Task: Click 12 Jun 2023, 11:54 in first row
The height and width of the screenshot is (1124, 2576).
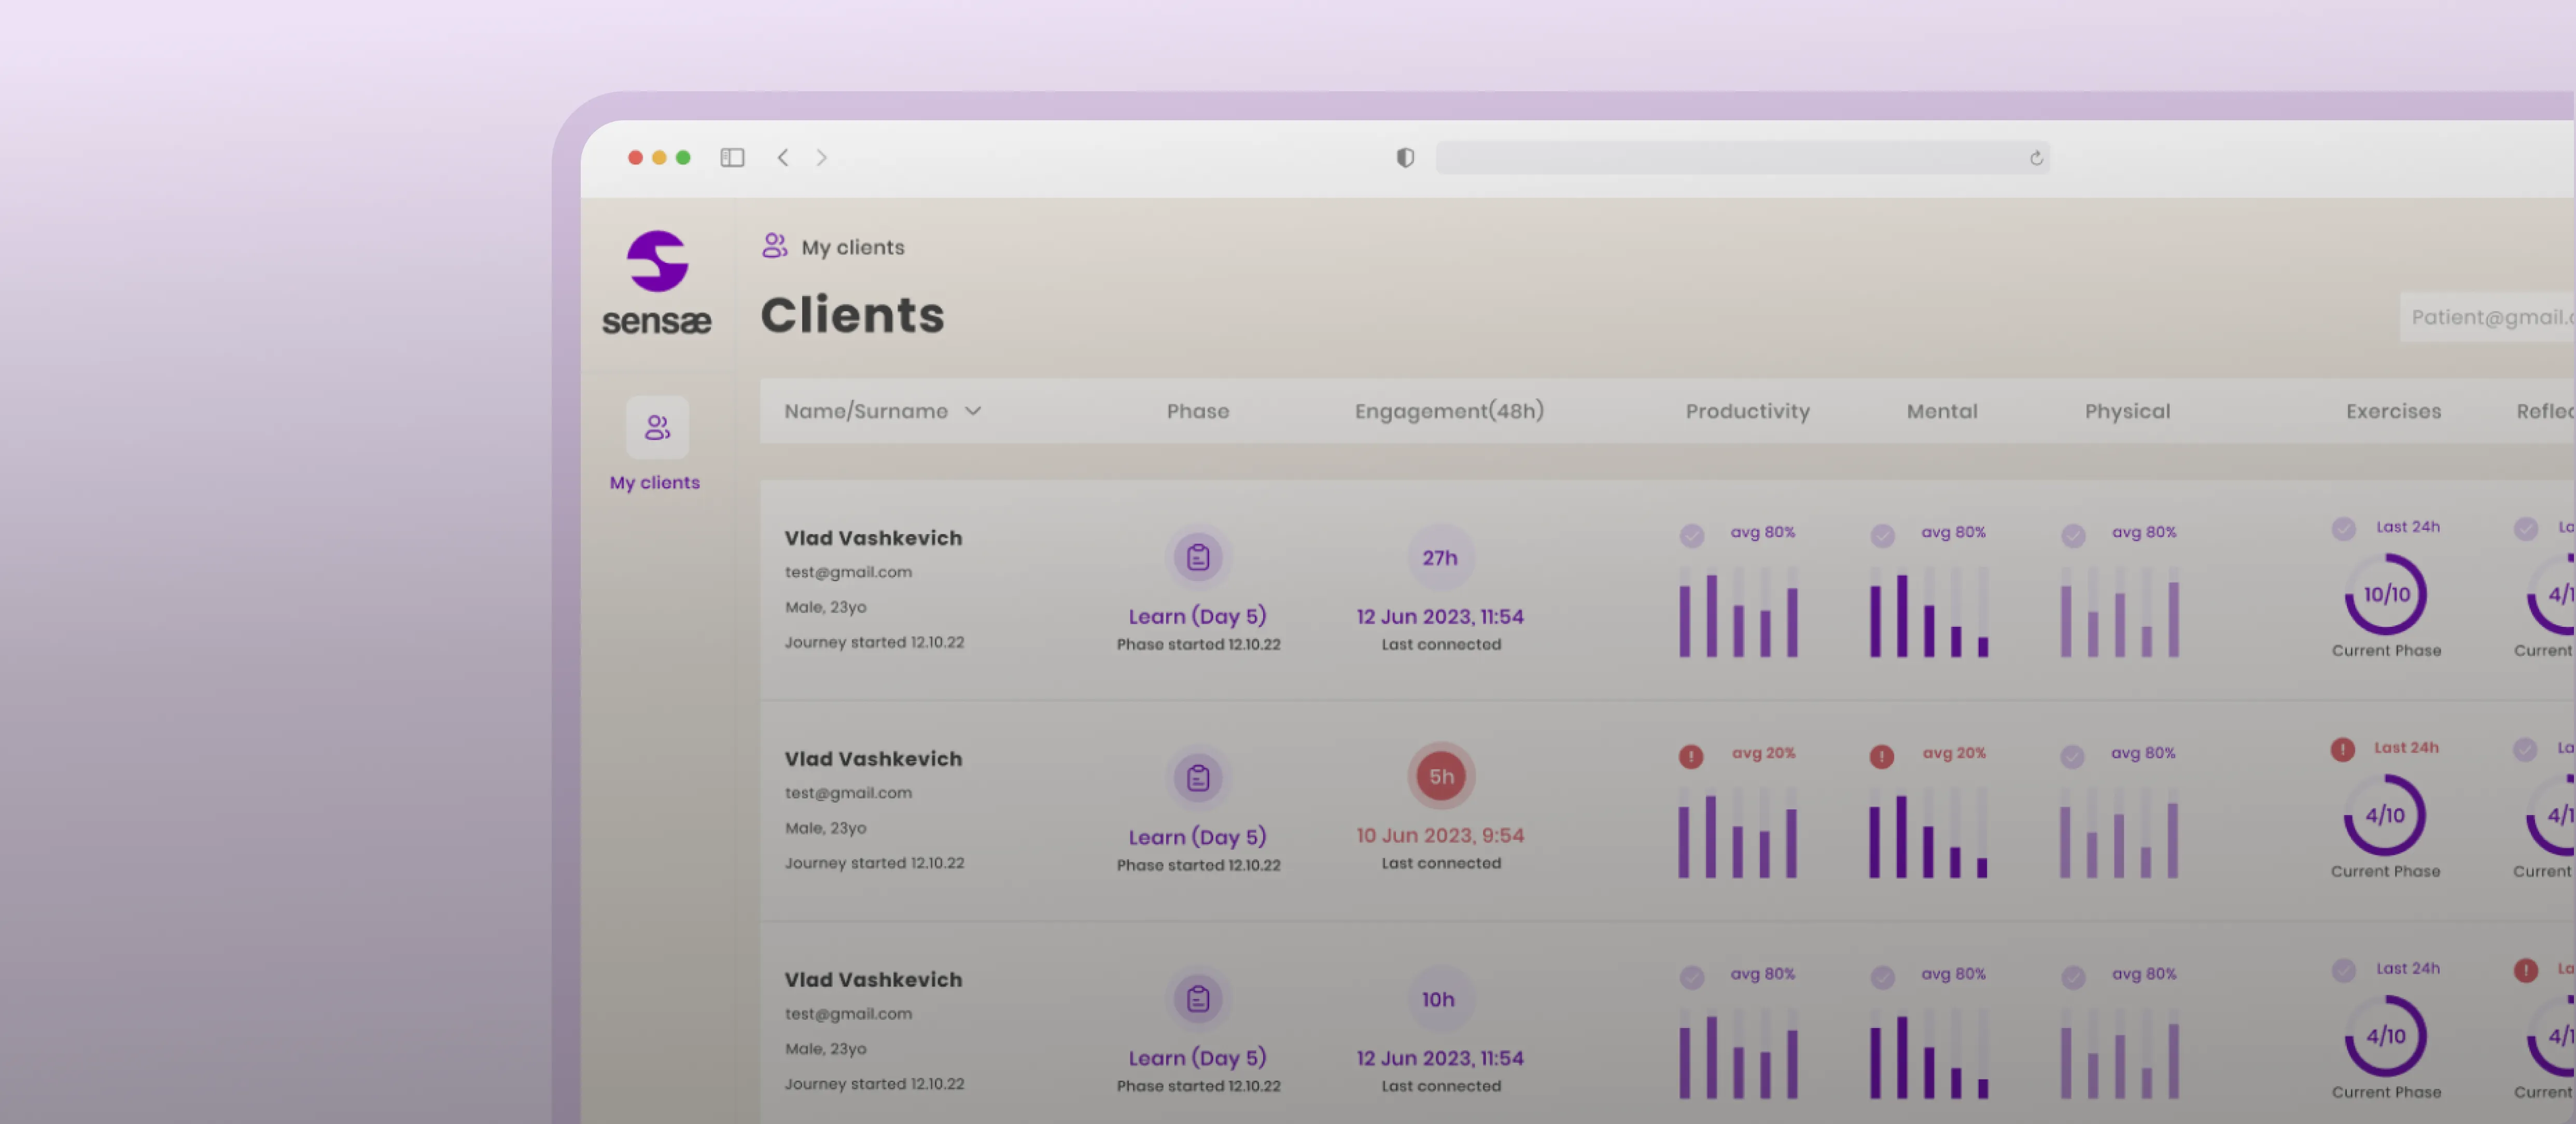Action: pyautogui.click(x=1440, y=616)
